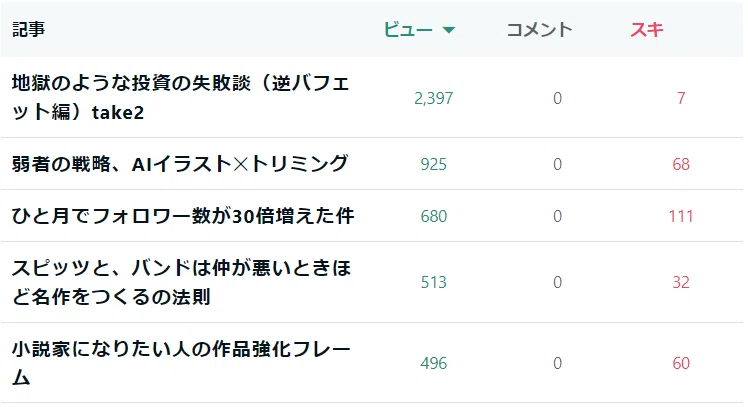This screenshot has width=748, height=407.
Task: Open article 弱者の戦略、AIイラスト×トリミング
Action: [180, 164]
